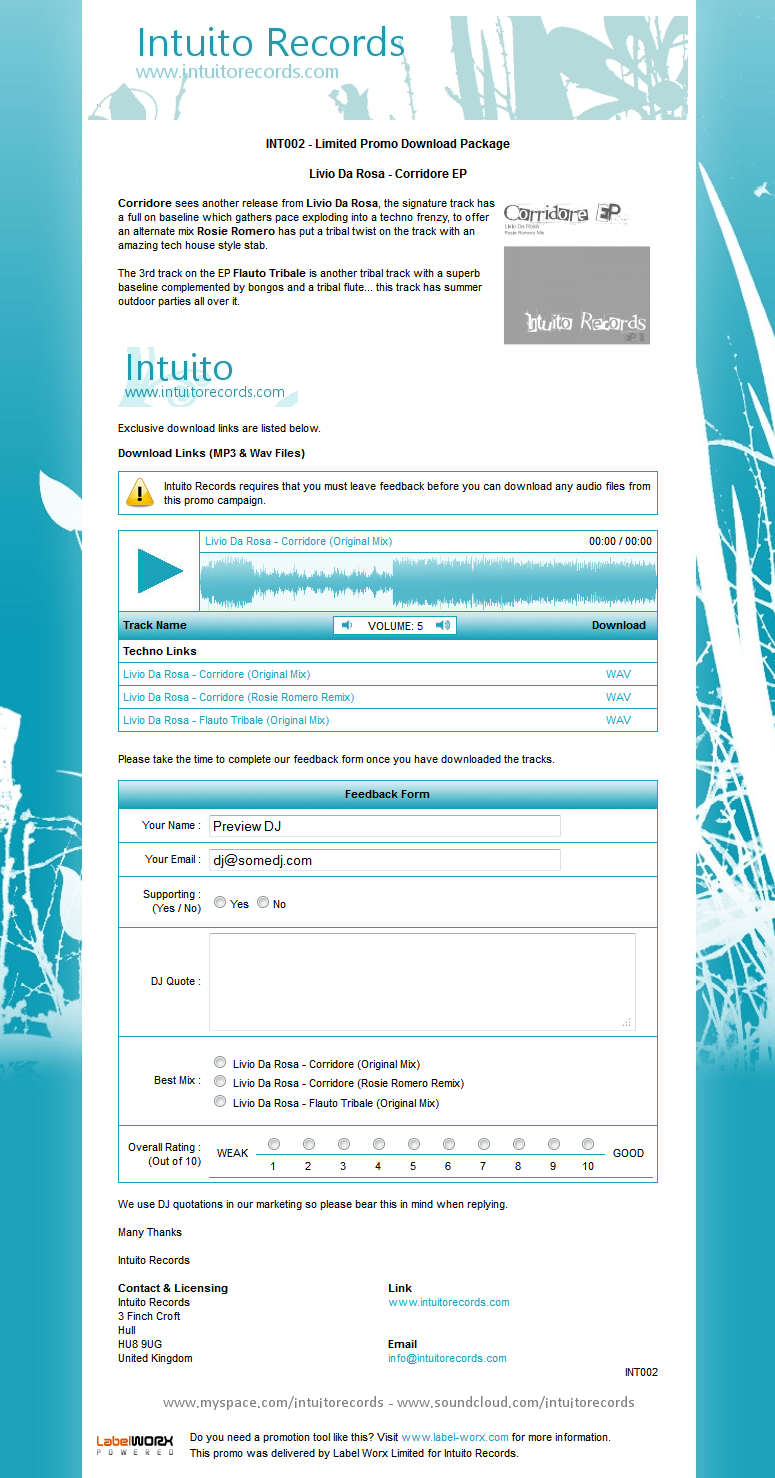Decrease volume with the left speaker icon
The height and width of the screenshot is (1478, 775).
coord(347,625)
